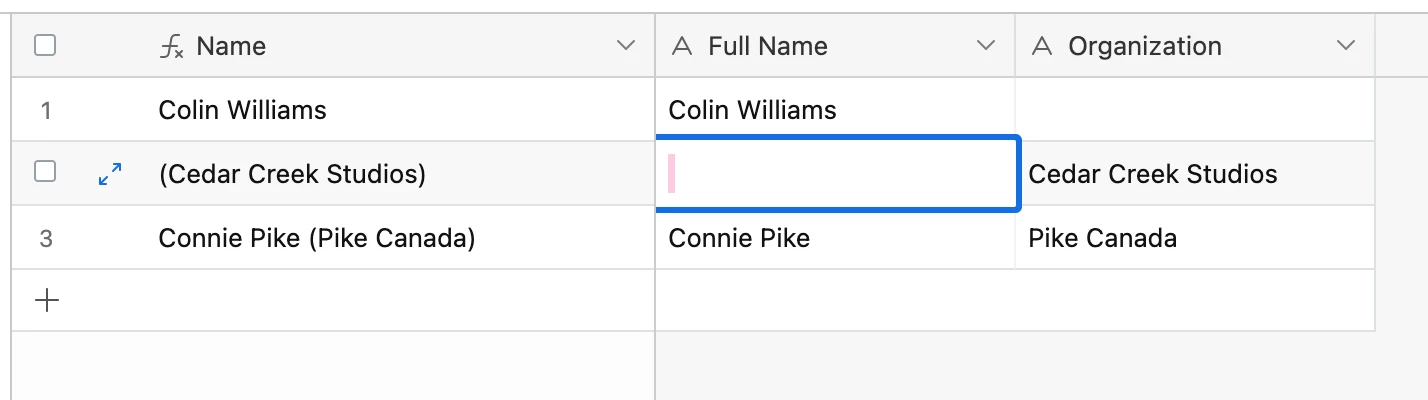This screenshot has height=400, width=1428.
Task: Select the Cedar Creek Studios organization cell
Action: (1152, 174)
